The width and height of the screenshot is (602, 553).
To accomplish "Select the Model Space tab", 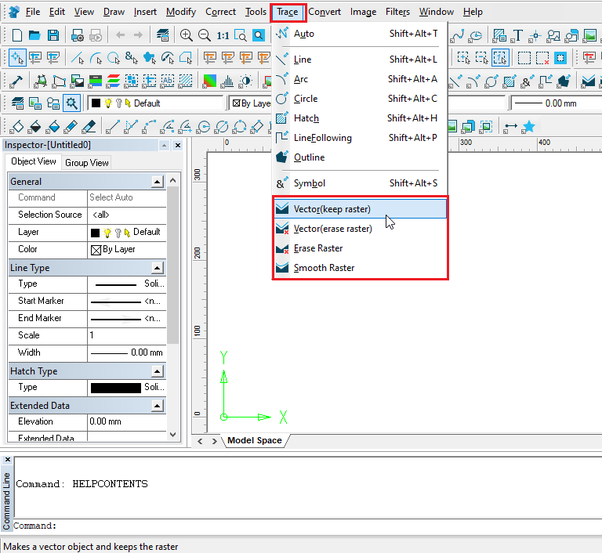I will pyautogui.click(x=255, y=440).
